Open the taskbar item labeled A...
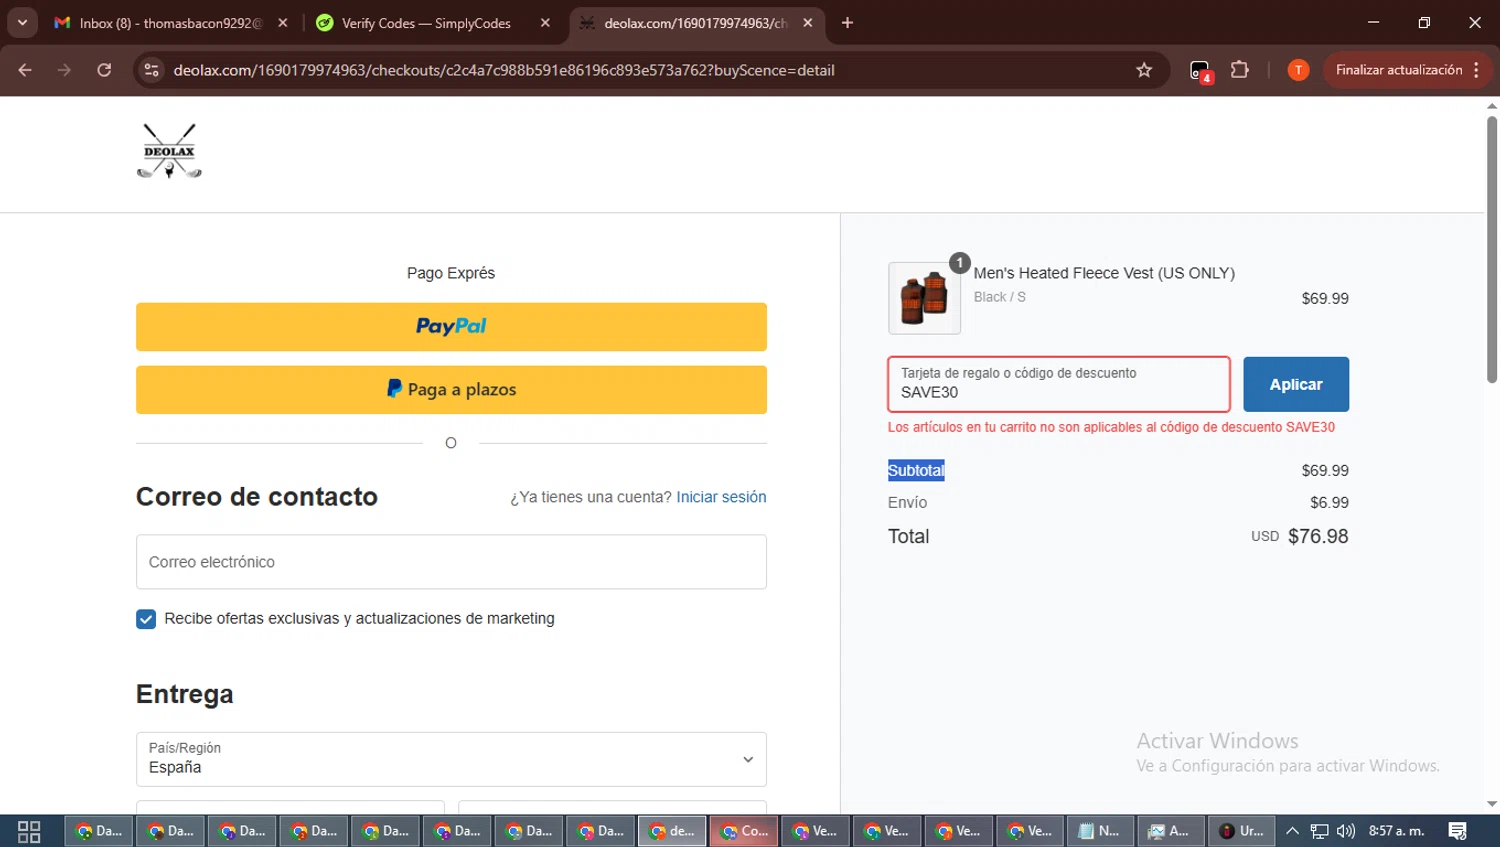The image size is (1500, 847). pyautogui.click(x=1170, y=831)
